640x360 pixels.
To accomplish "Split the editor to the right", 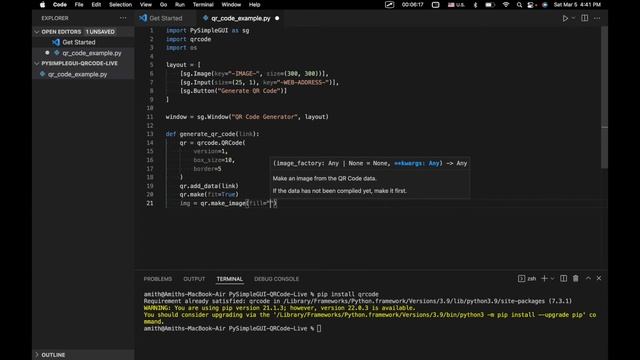I will (x=584, y=18).
